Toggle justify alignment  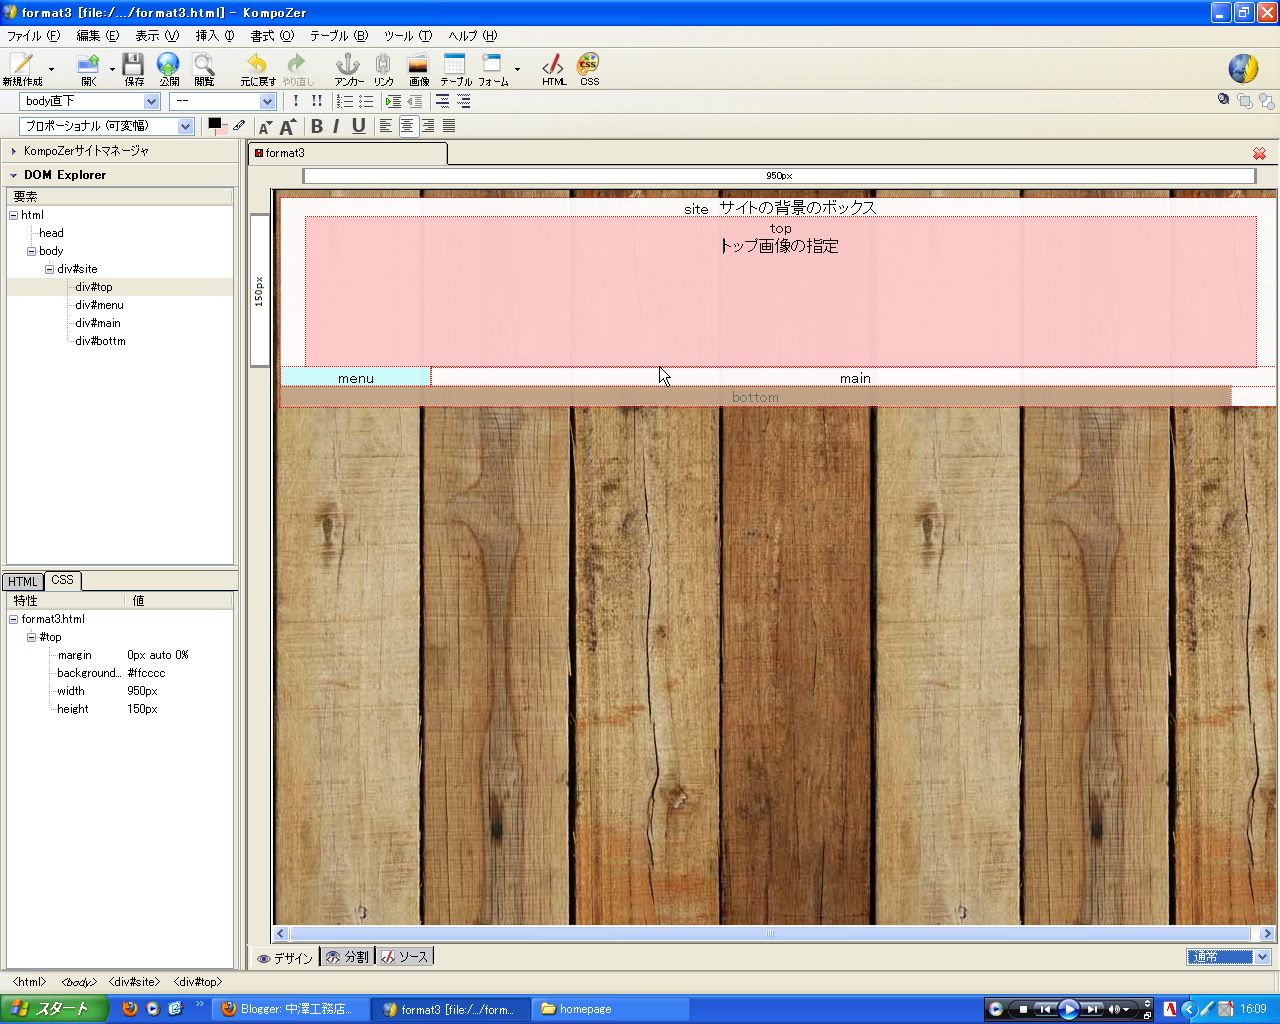pos(449,126)
